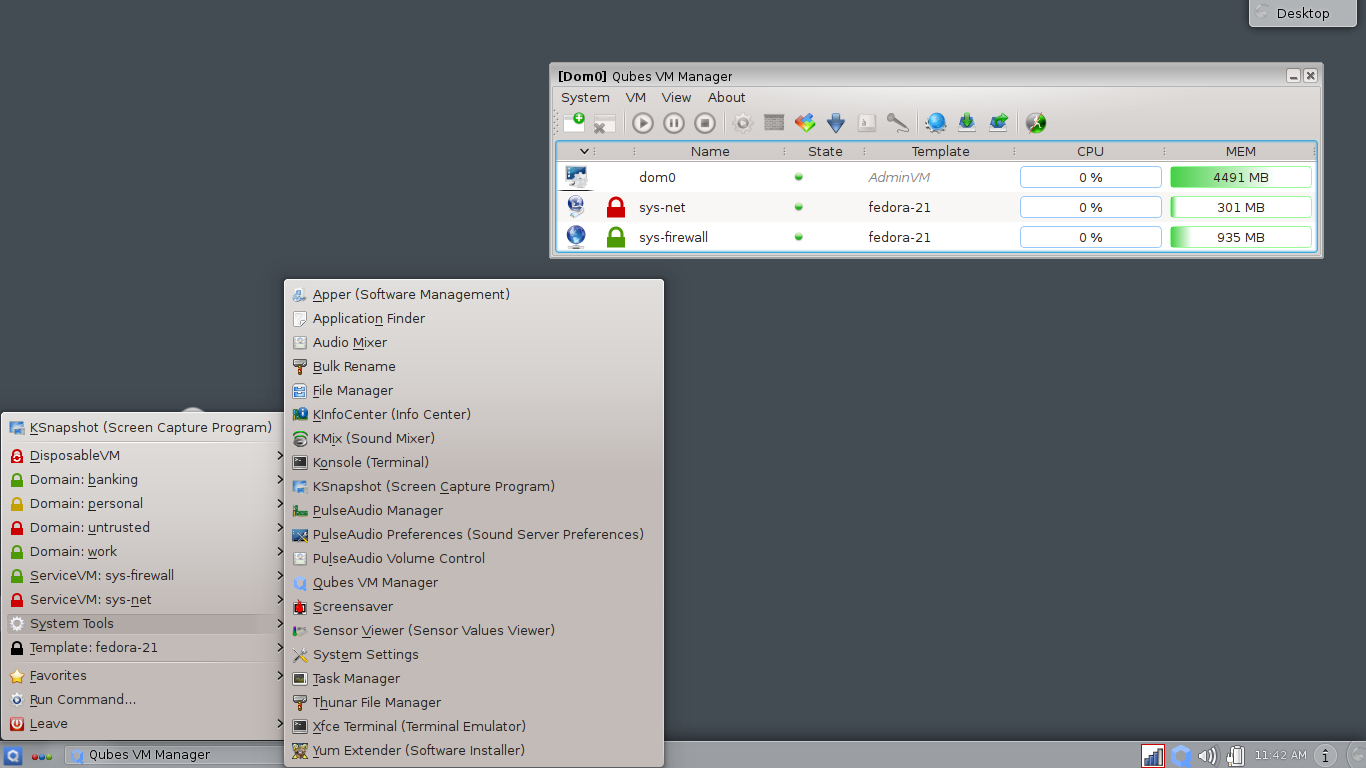This screenshot has width=1366, height=768.
Task: Click the green lock icon for sys-firewall
Action: [616, 237]
